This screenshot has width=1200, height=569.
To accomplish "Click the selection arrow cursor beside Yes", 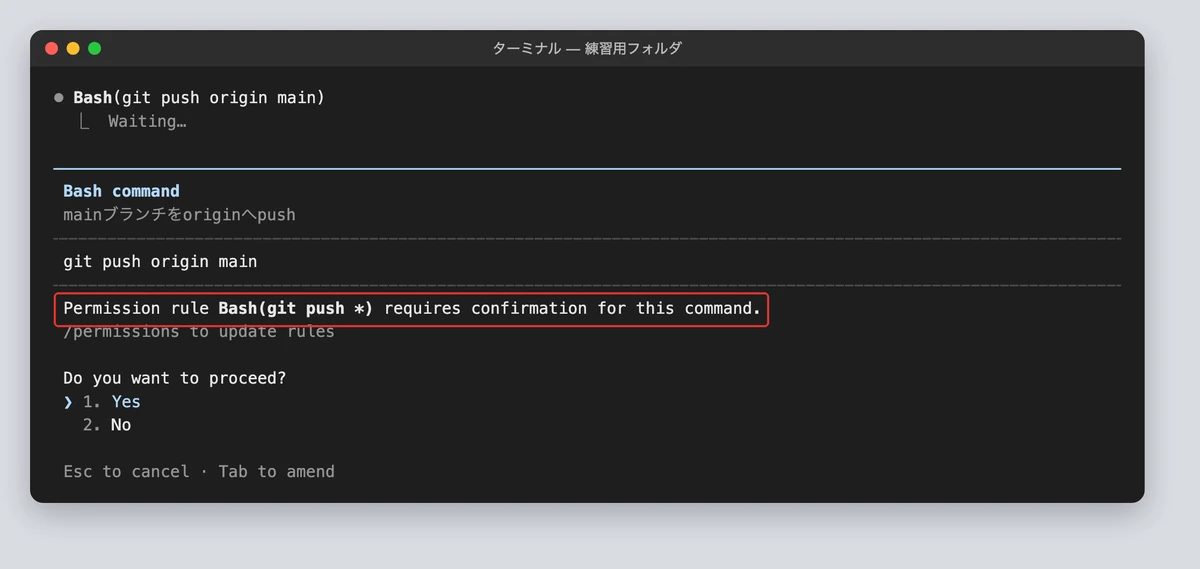I will (68, 402).
